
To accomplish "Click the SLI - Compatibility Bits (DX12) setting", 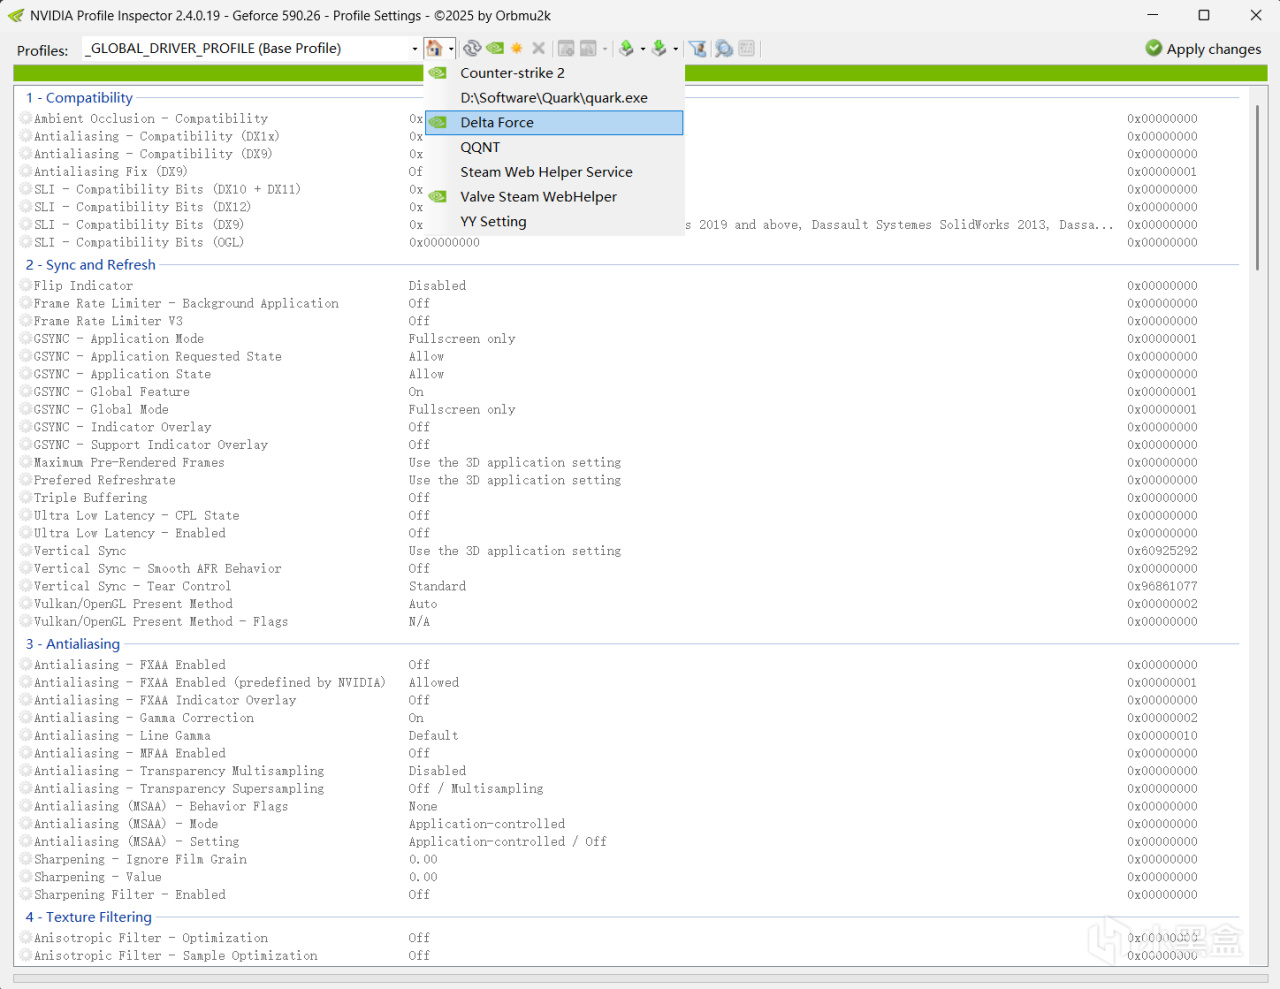I will click(x=142, y=207).
